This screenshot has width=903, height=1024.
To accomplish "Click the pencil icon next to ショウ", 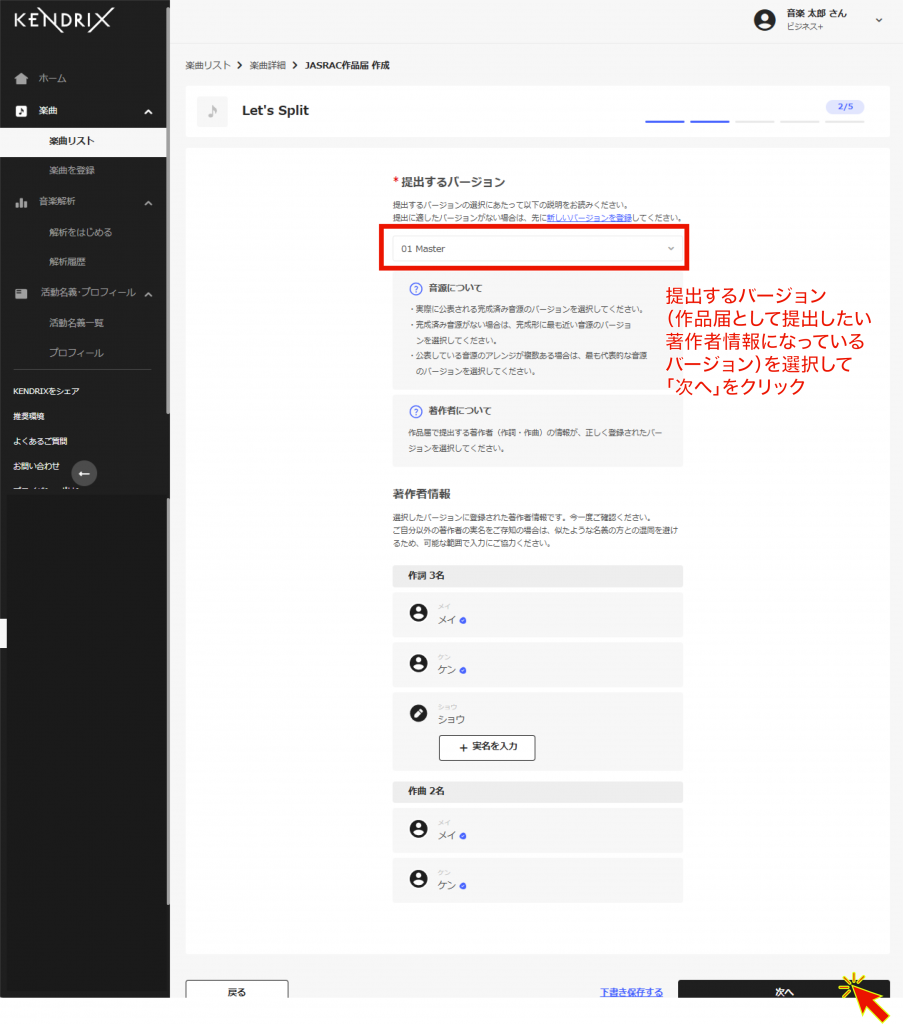I will pos(419,713).
